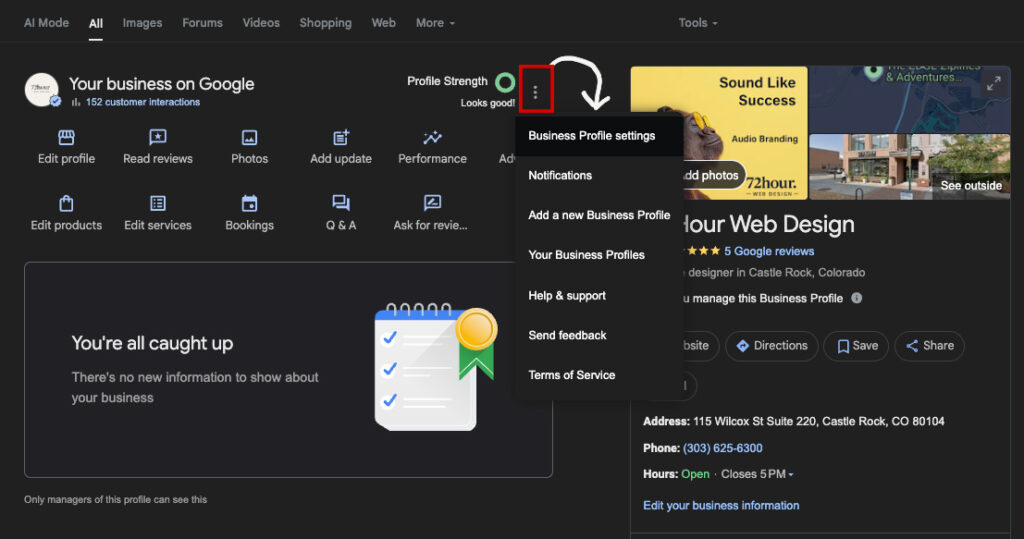Click the Share button
Screen dimensions: 1024x539
(929, 346)
